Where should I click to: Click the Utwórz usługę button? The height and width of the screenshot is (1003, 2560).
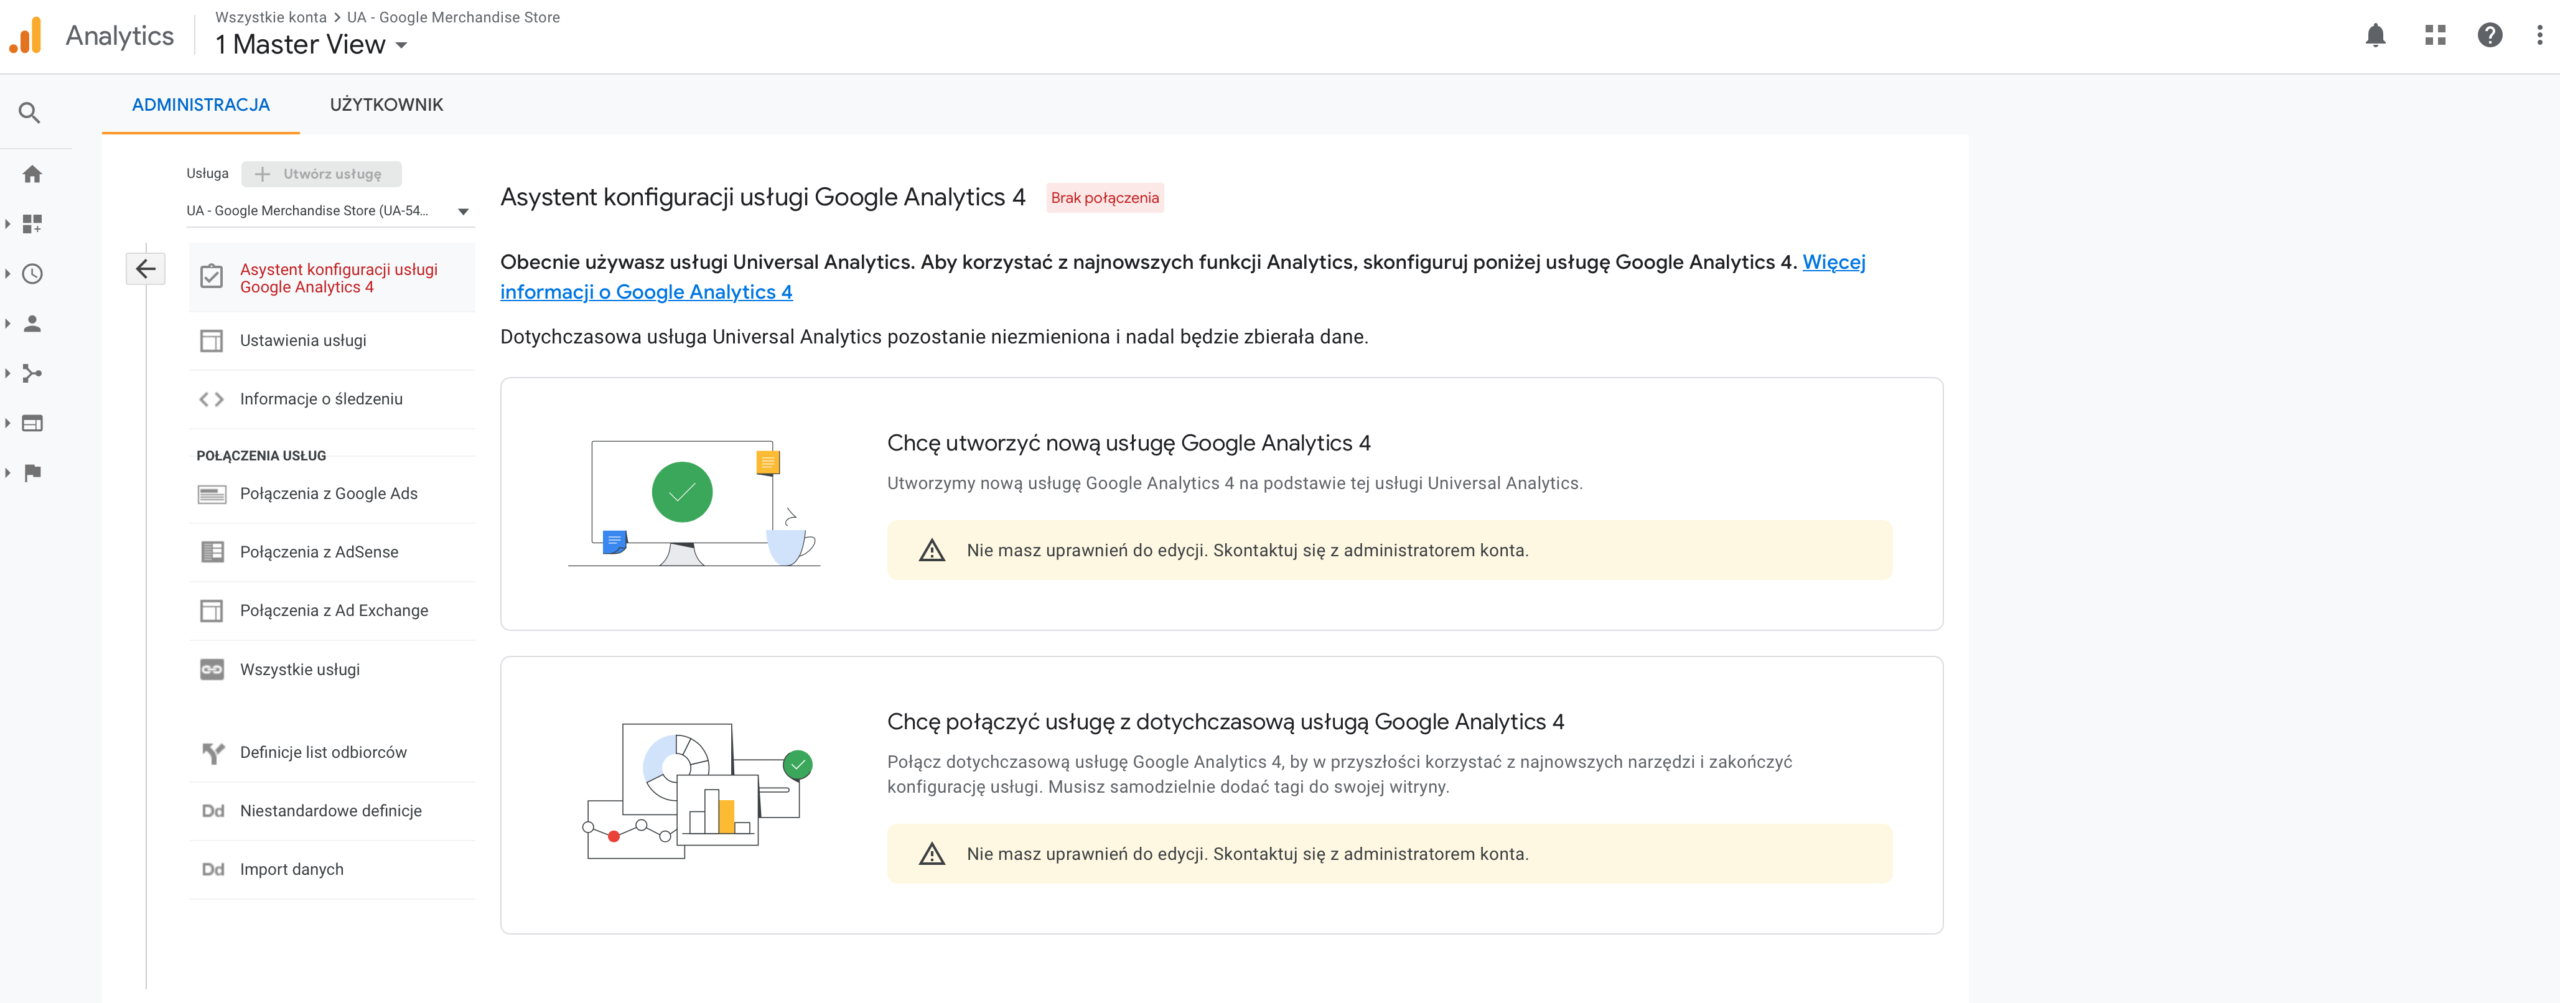click(x=321, y=174)
